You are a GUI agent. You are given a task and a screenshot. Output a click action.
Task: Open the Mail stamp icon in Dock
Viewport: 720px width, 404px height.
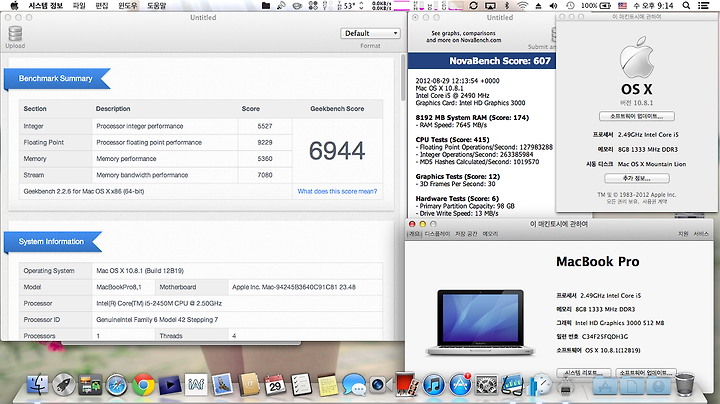point(223,385)
